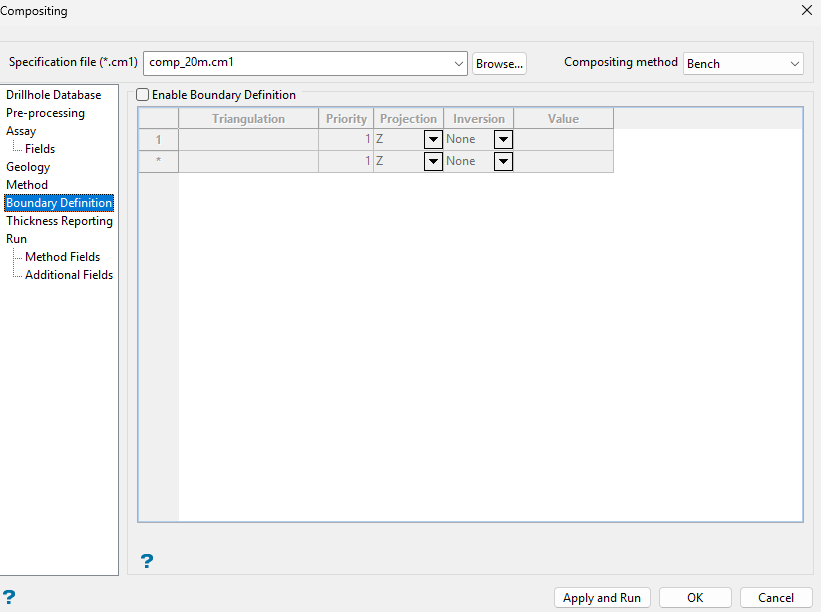Click the Value cell in the asterisk row

coord(563,161)
